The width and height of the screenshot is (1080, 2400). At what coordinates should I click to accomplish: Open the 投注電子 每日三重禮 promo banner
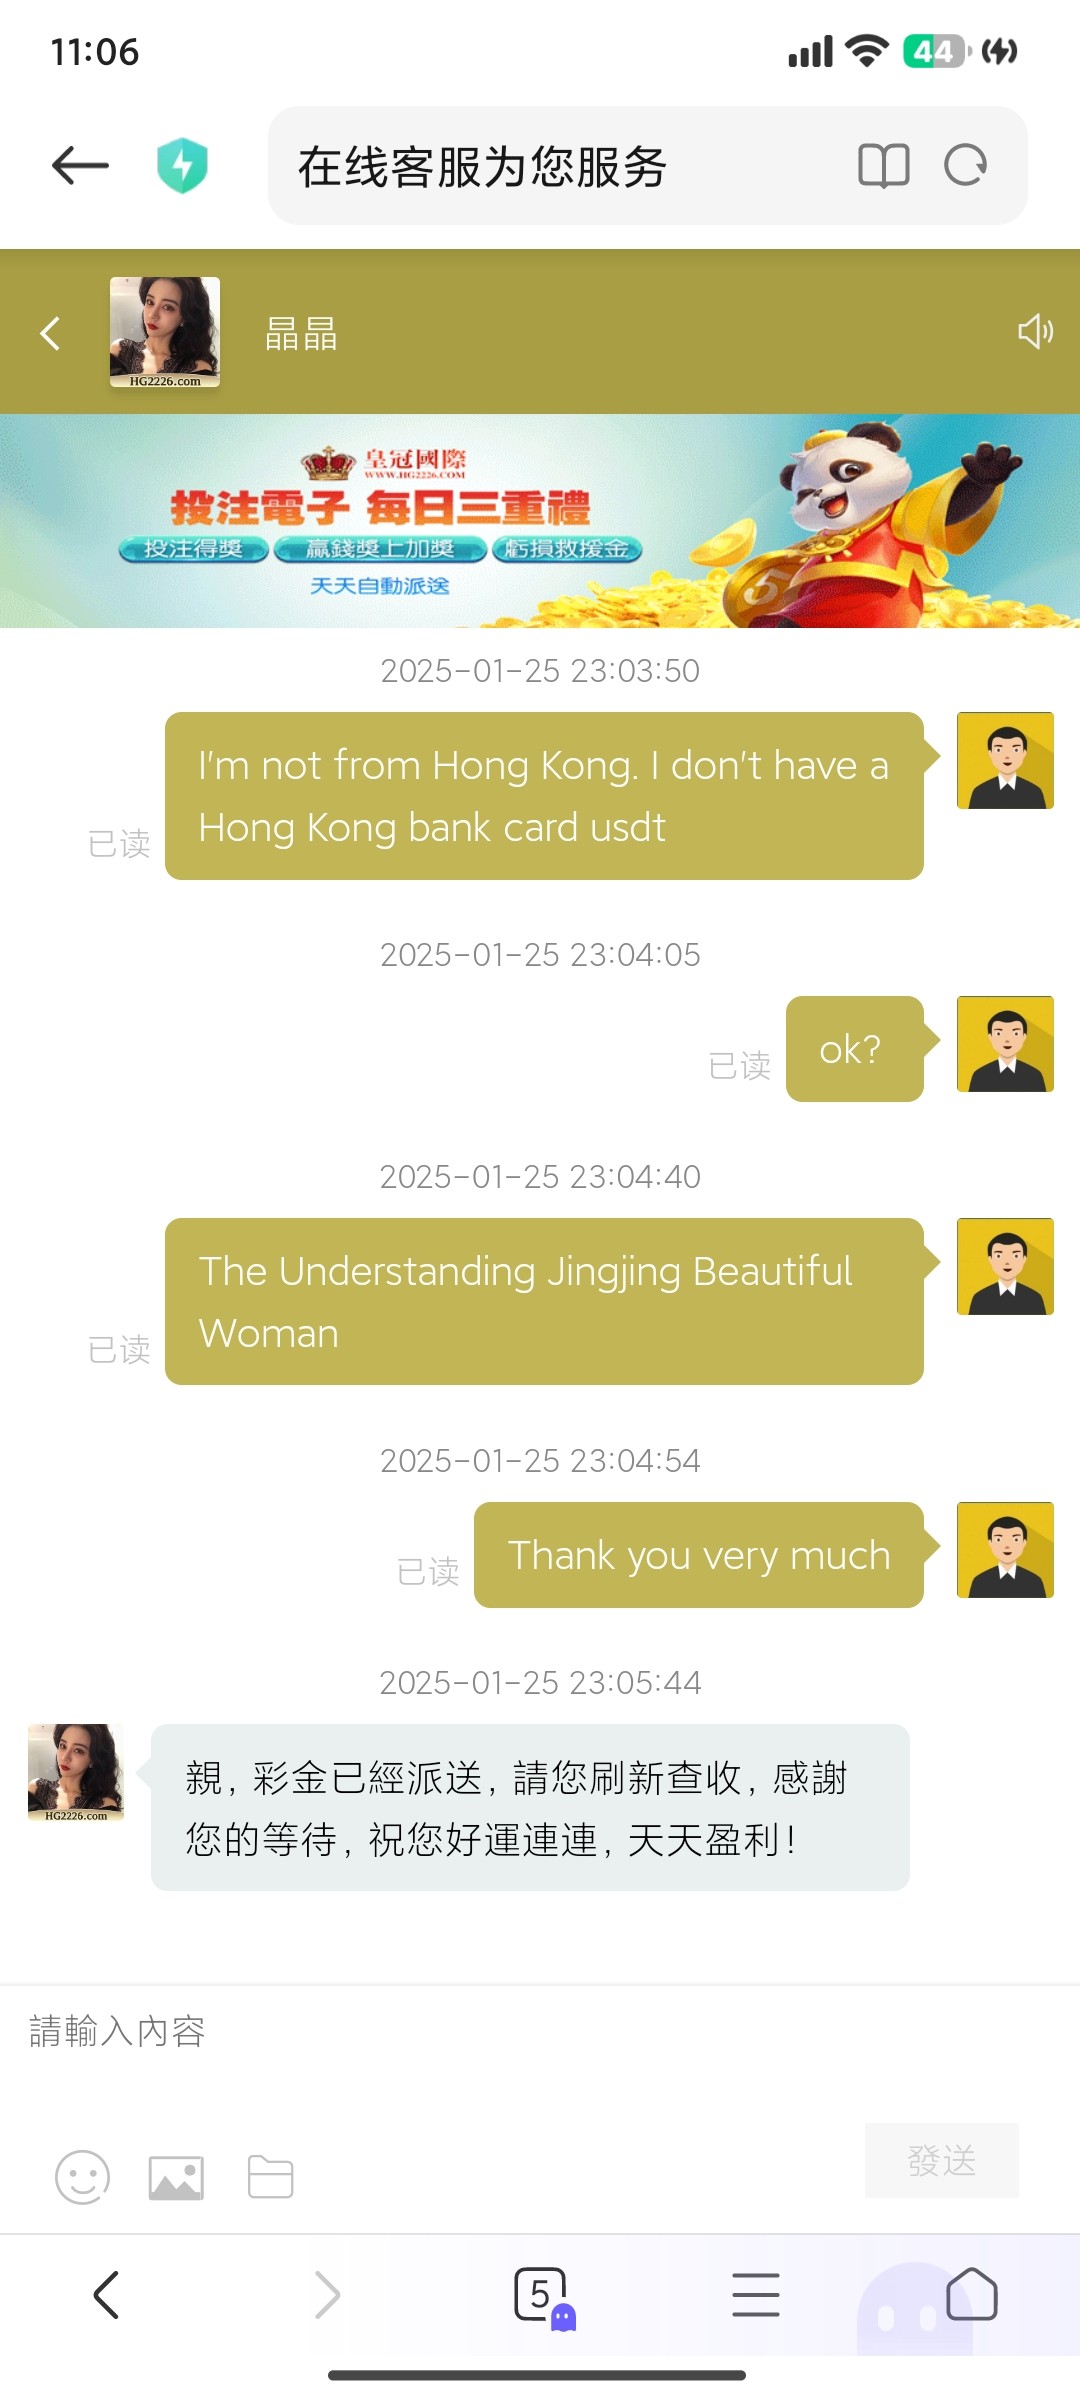tap(540, 521)
